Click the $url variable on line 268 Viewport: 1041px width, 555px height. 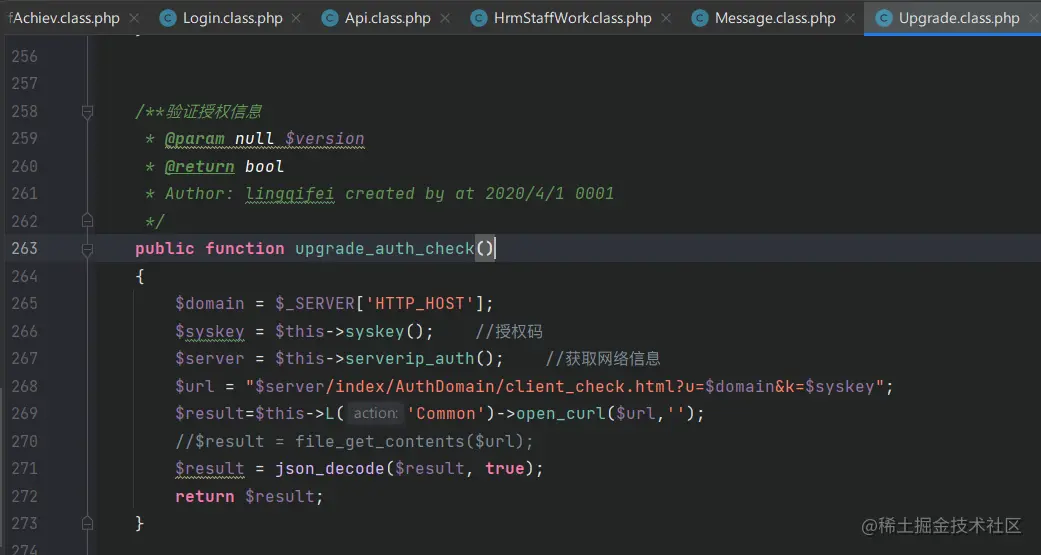(x=195, y=386)
